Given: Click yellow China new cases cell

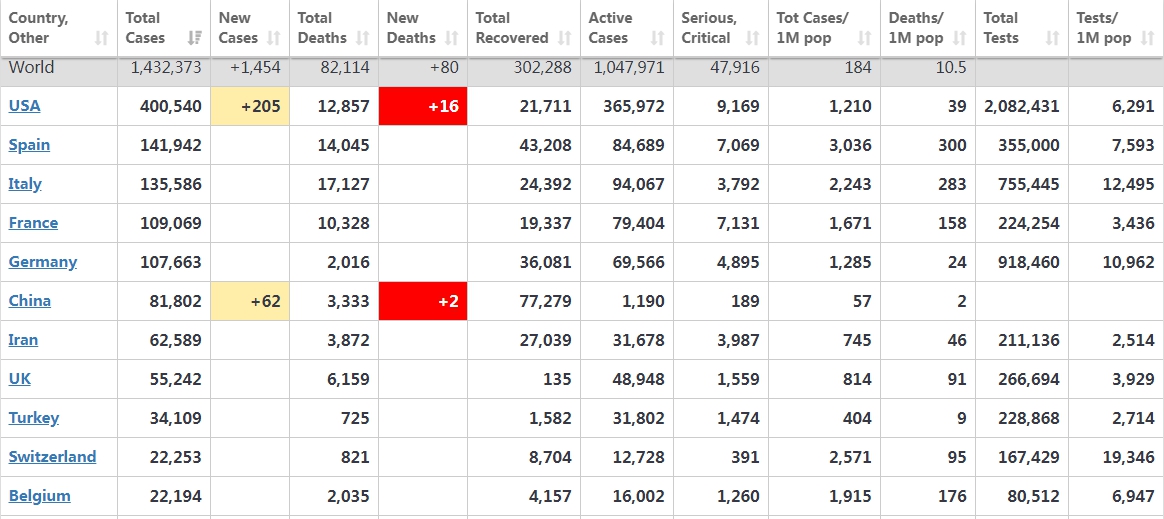Looking at the screenshot, I should 250,301.
